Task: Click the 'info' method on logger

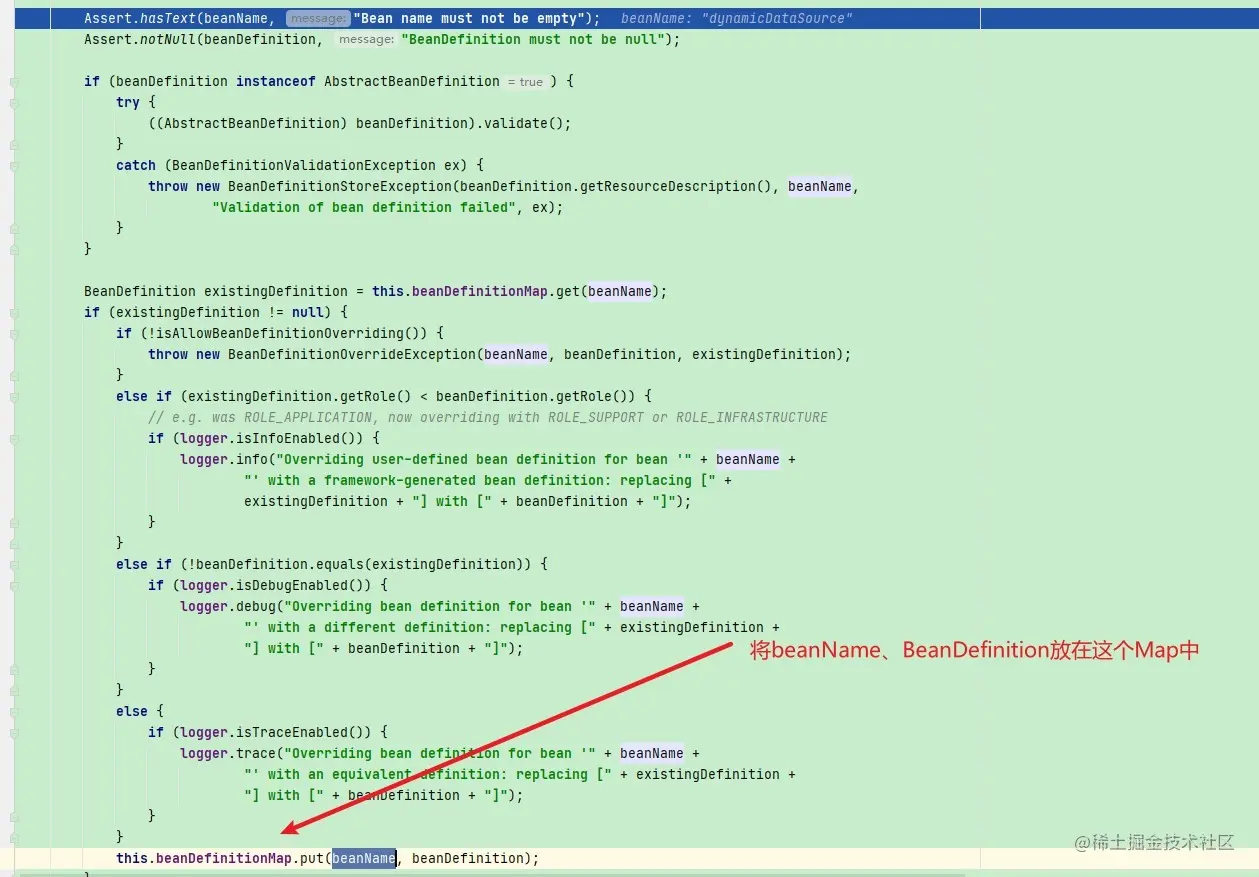Action: click(x=252, y=459)
